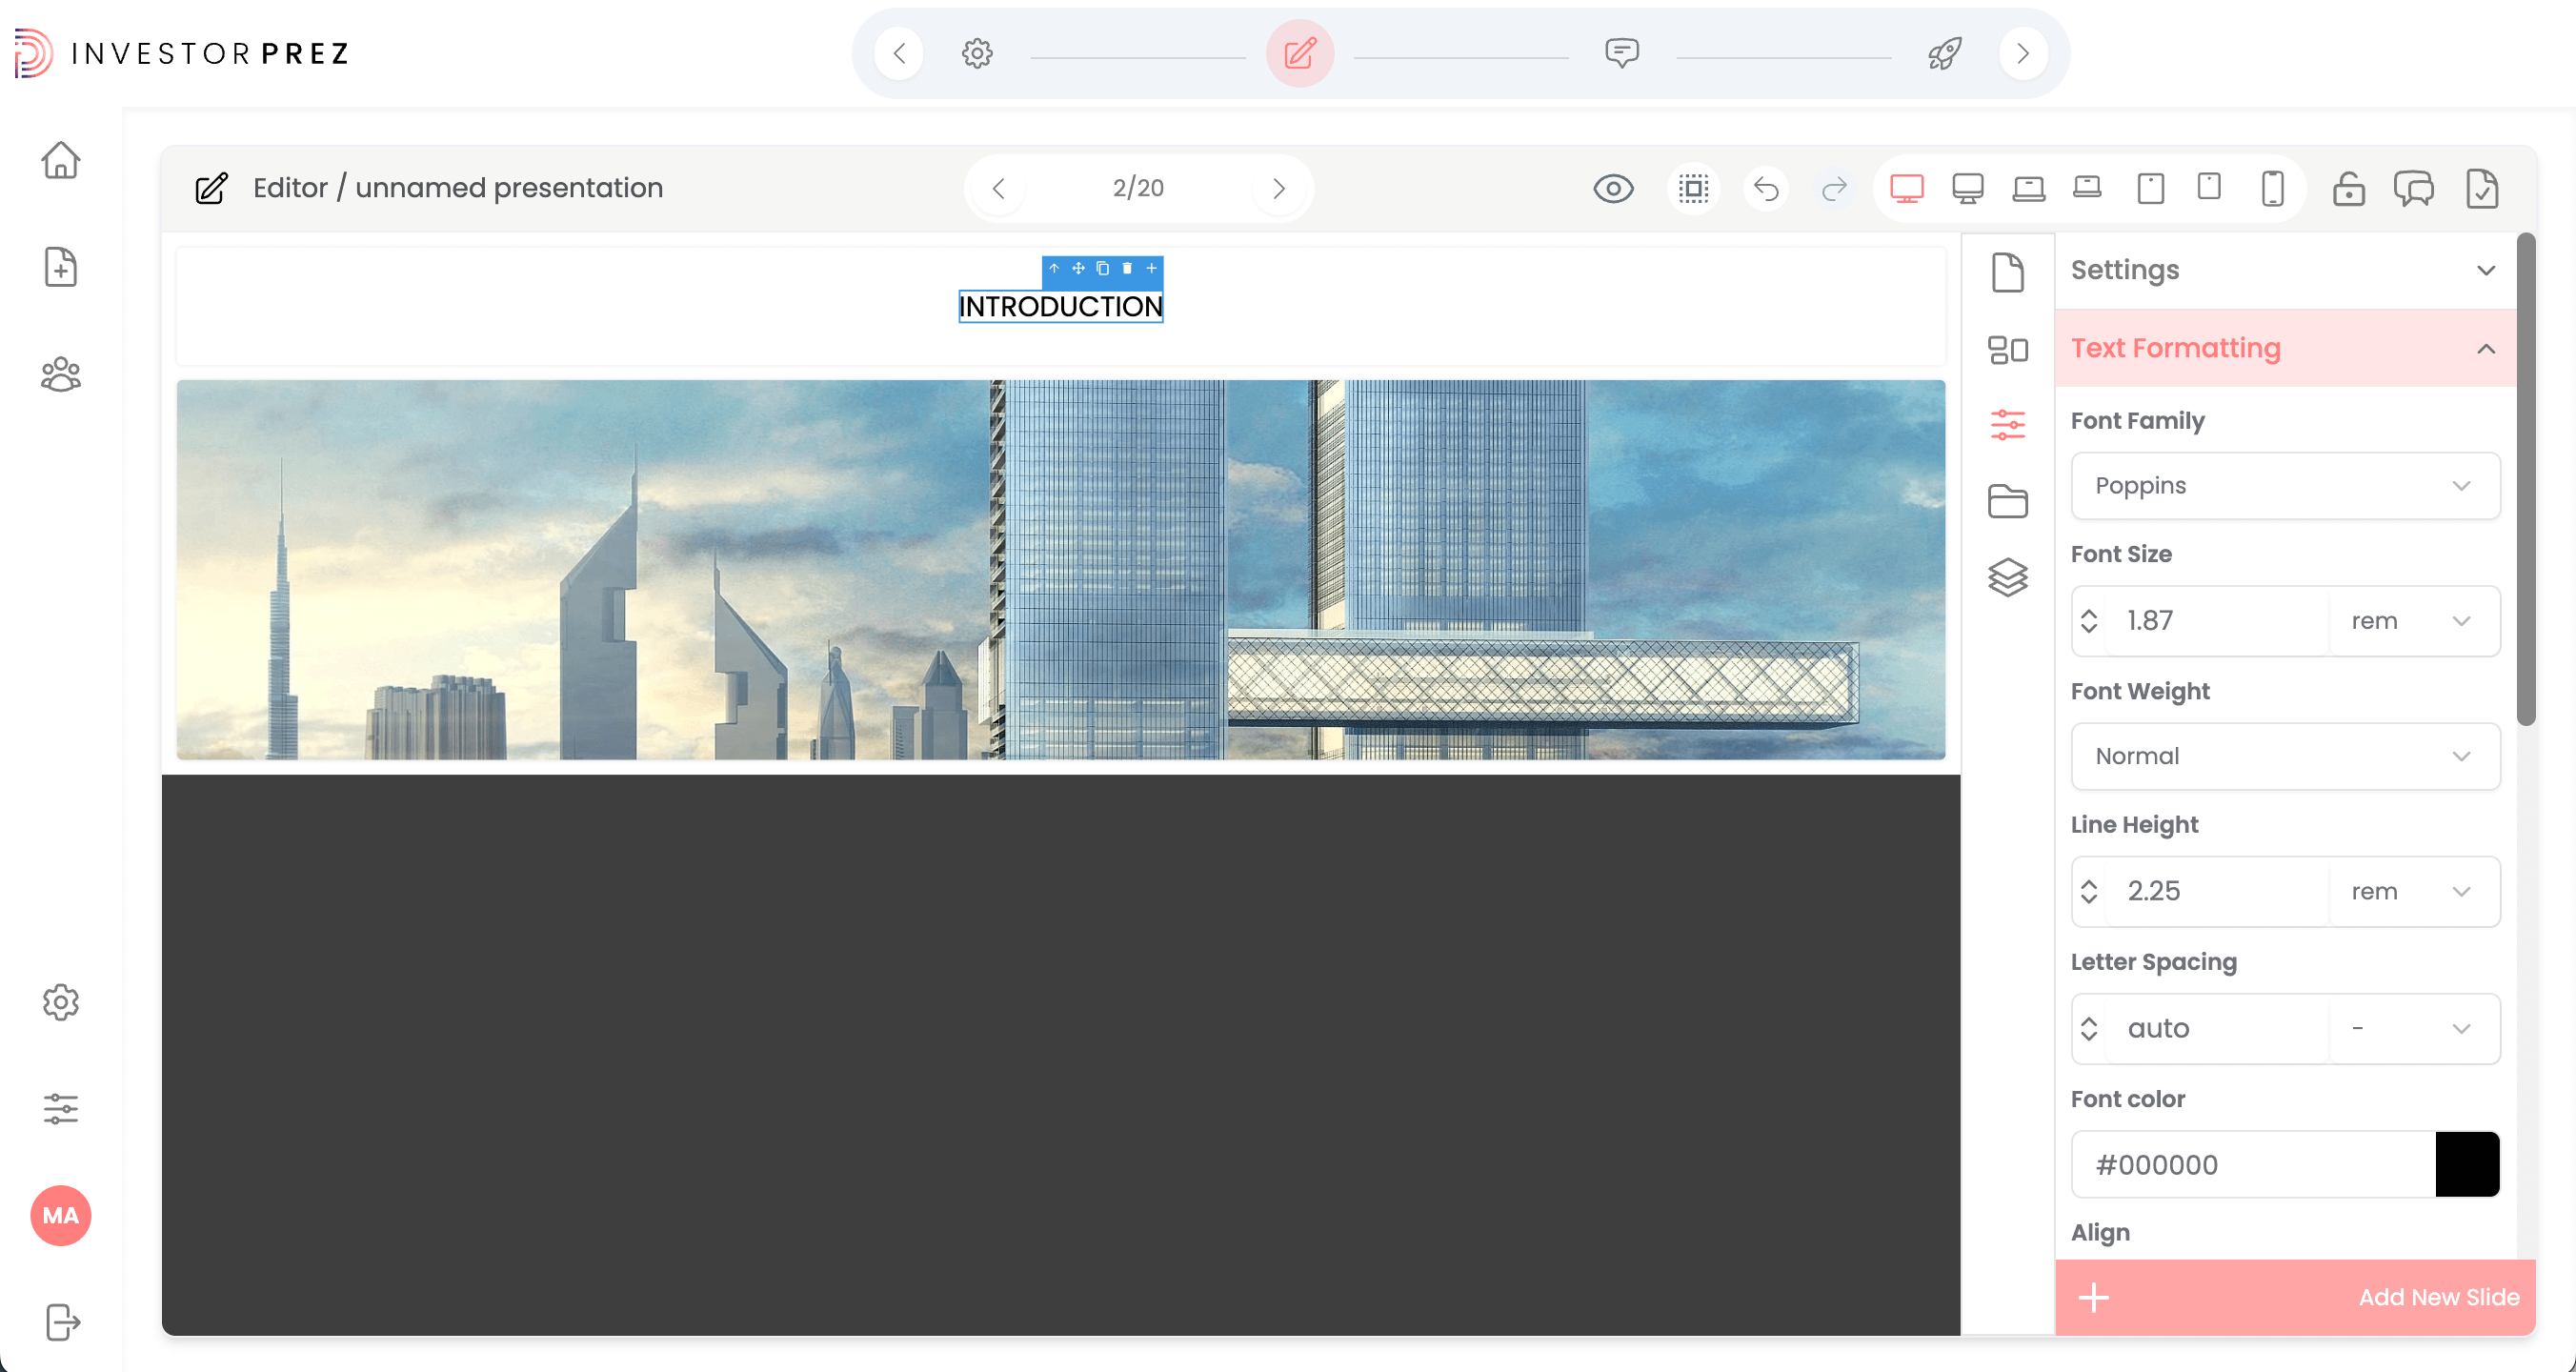Select the INTRODUCTION text block
The image size is (2576, 1372).
(1060, 306)
